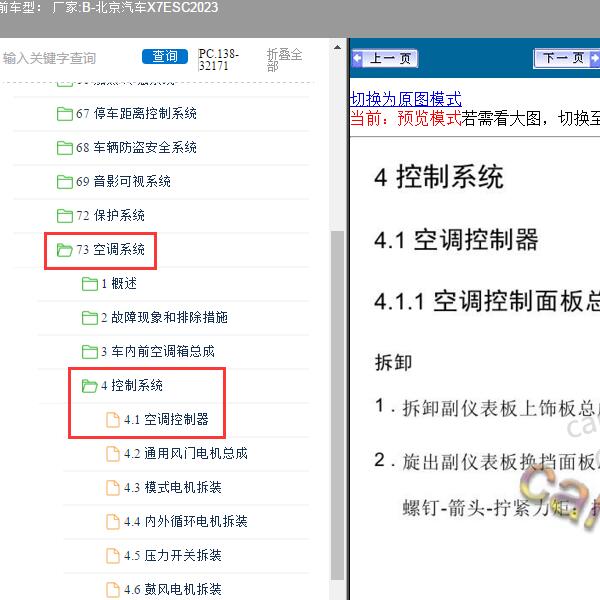Image resolution: width=600 pixels, height=600 pixels.
Task: Click document icon of 4.1 空调控制器
Action: (113, 419)
